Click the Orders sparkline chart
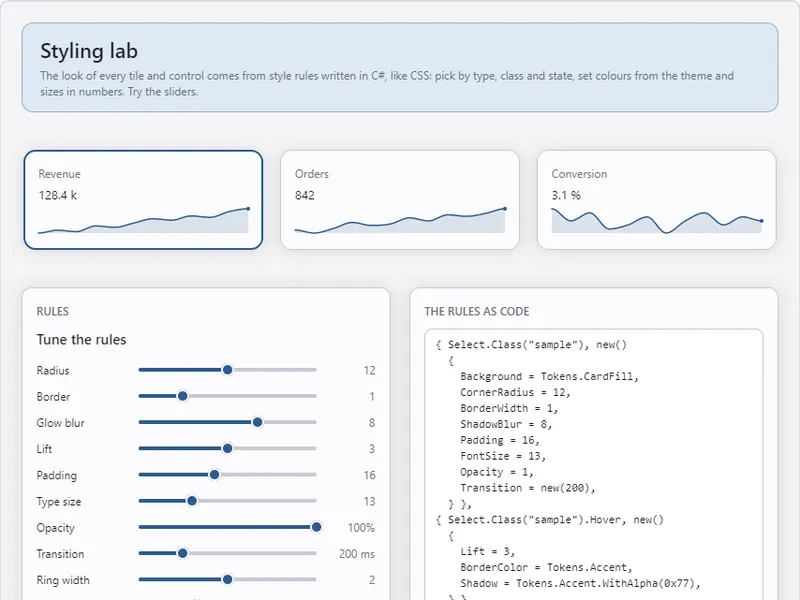The width and height of the screenshot is (800, 600). point(400,220)
